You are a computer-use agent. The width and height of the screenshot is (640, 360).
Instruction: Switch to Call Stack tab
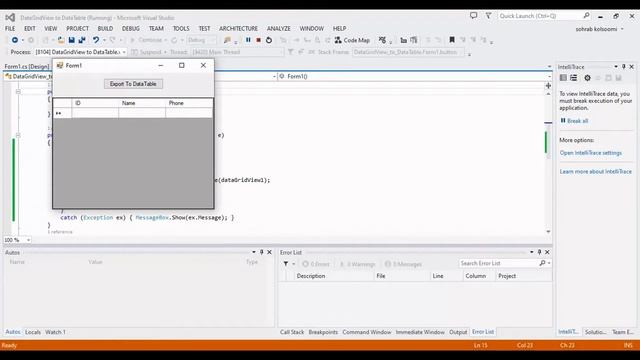pos(292,332)
